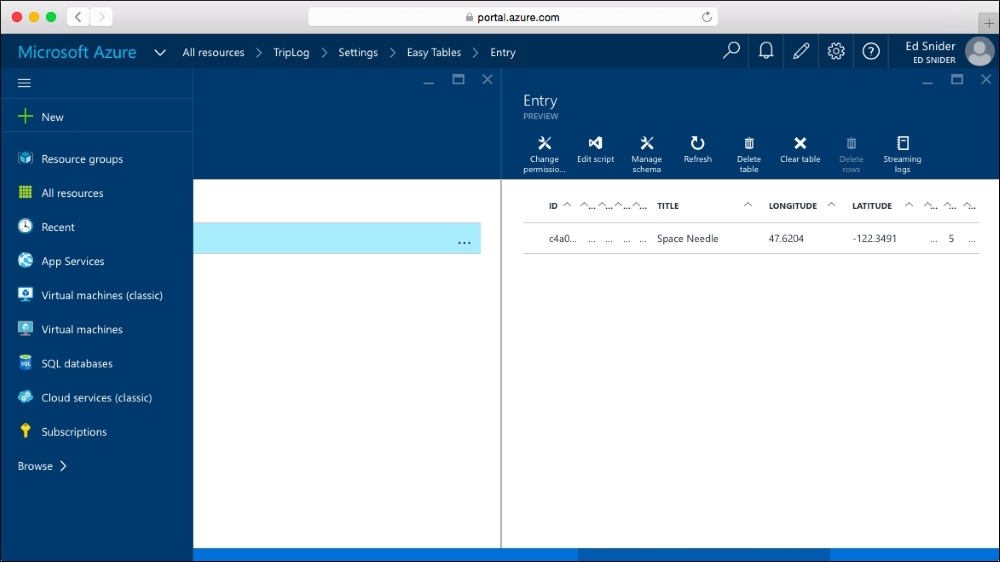This screenshot has width=1000, height=562.
Task: Open the portal search magnifier
Action: click(x=731, y=50)
